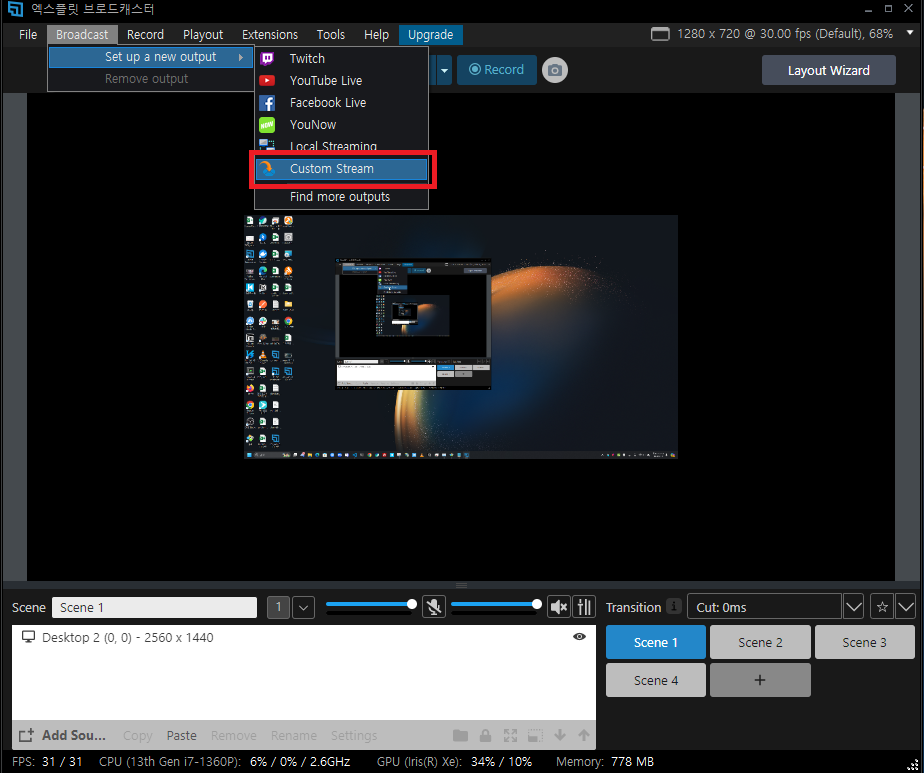Click the Scene 1 name field

click(x=154, y=607)
